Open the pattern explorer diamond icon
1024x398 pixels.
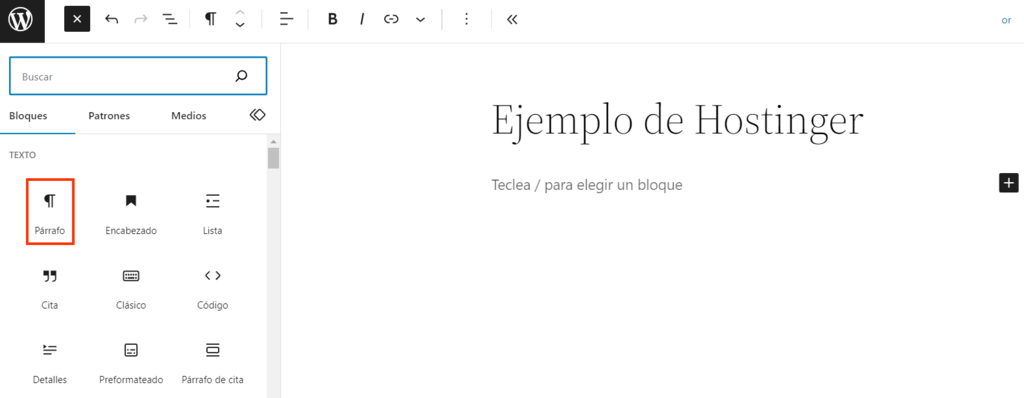tap(257, 115)
